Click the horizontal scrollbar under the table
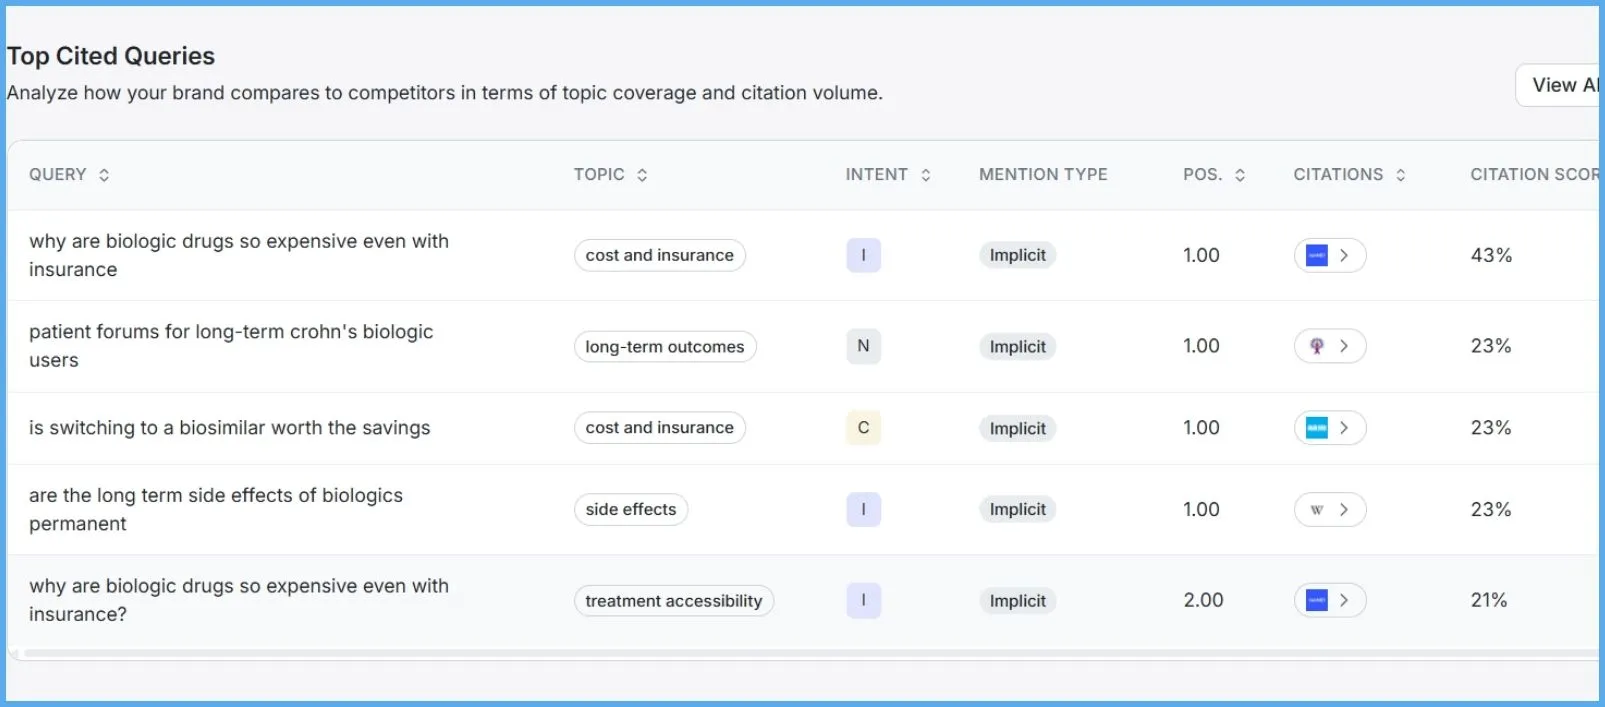Image resolution: width=1605 pixels, height=707 pixels. point(810,654)
